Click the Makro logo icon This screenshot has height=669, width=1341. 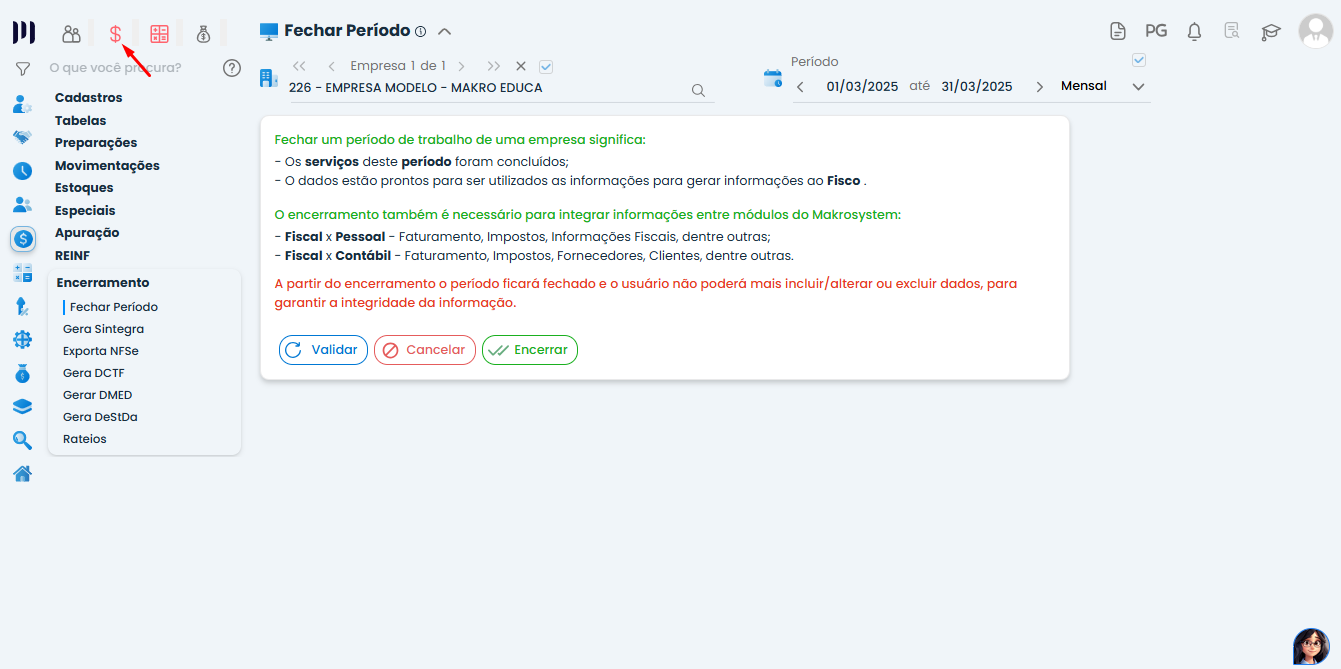click(23, 33)
